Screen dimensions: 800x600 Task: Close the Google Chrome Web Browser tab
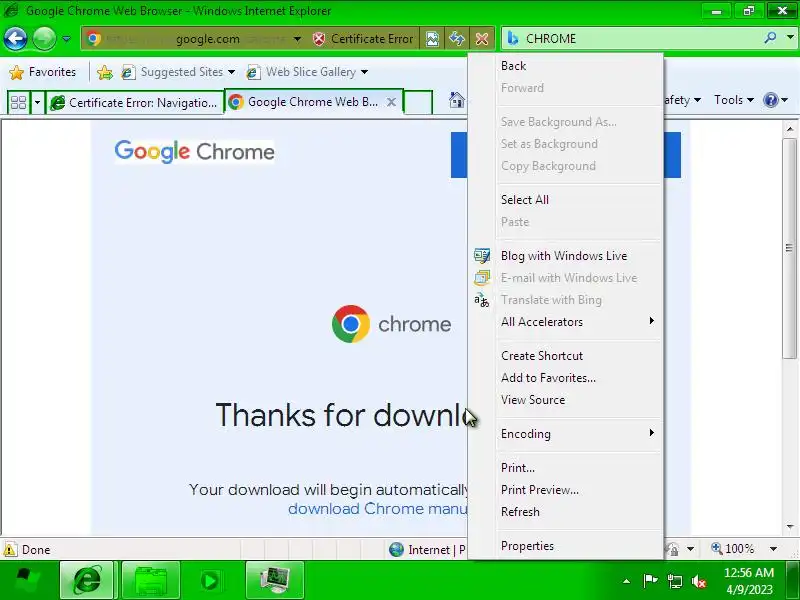(x=391, y=102)
